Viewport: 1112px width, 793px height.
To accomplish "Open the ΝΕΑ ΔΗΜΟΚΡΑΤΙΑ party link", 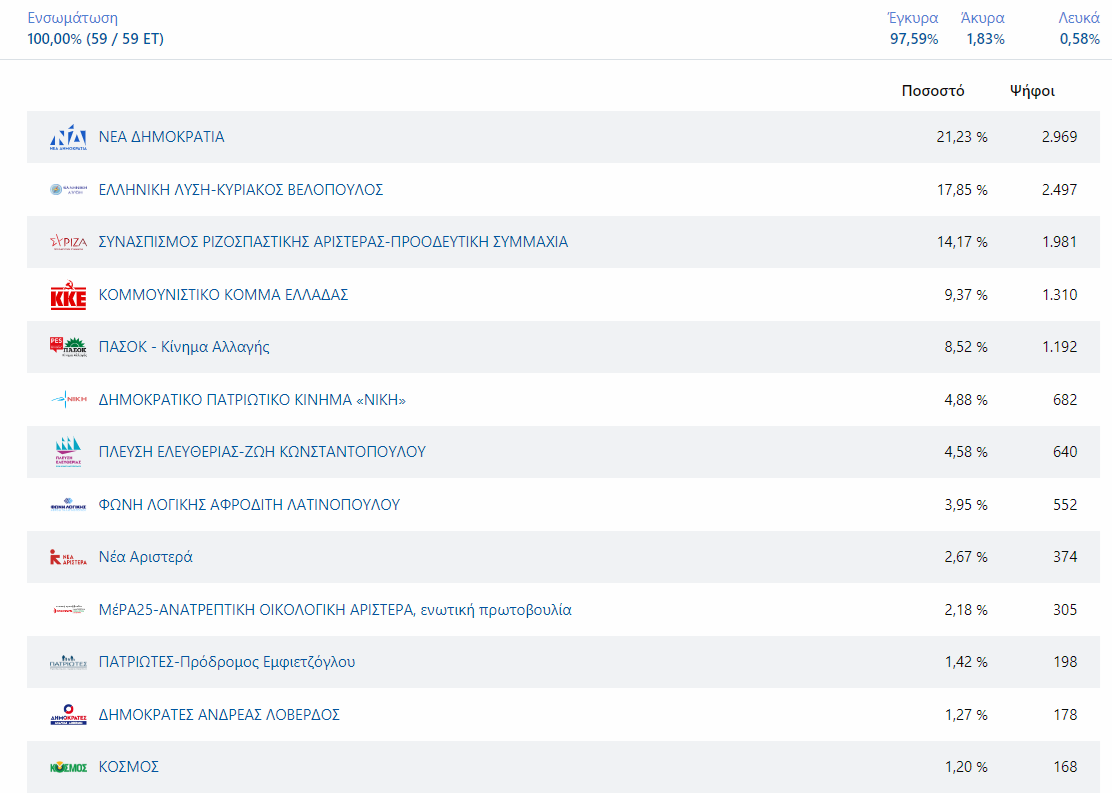I will click(x=161, y=137).
